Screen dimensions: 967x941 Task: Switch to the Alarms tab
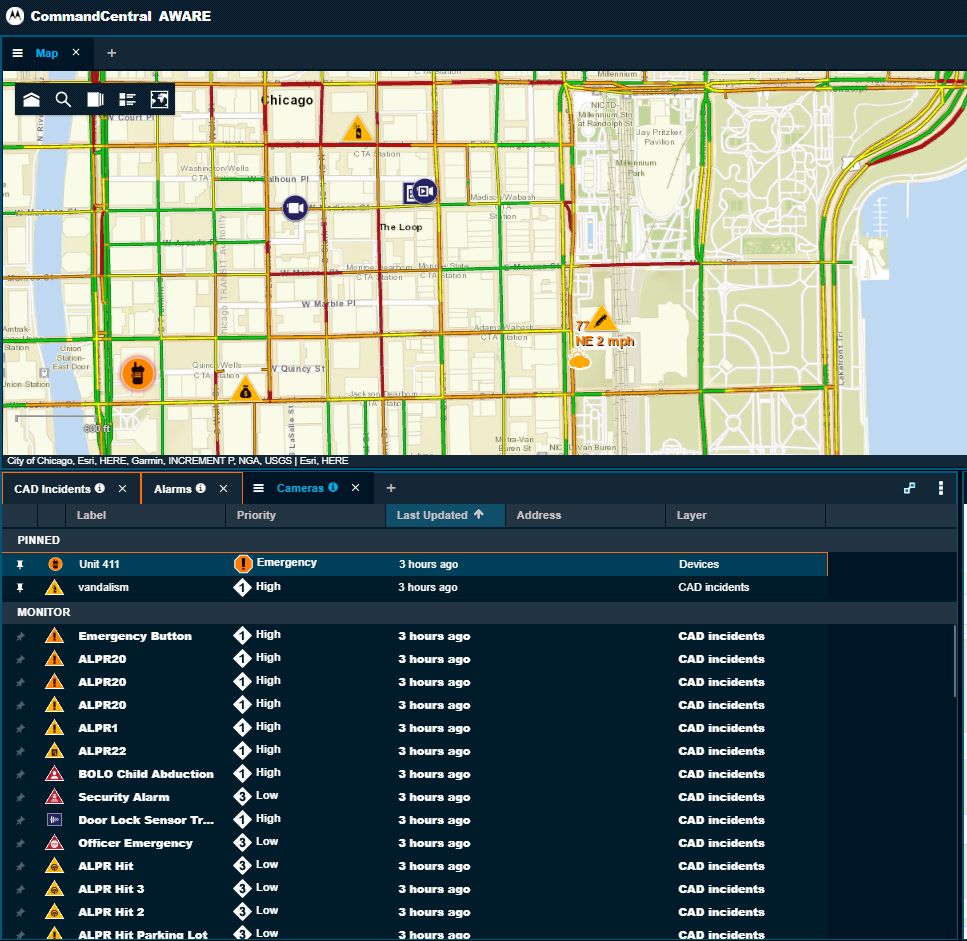click(x=173, y=489)
